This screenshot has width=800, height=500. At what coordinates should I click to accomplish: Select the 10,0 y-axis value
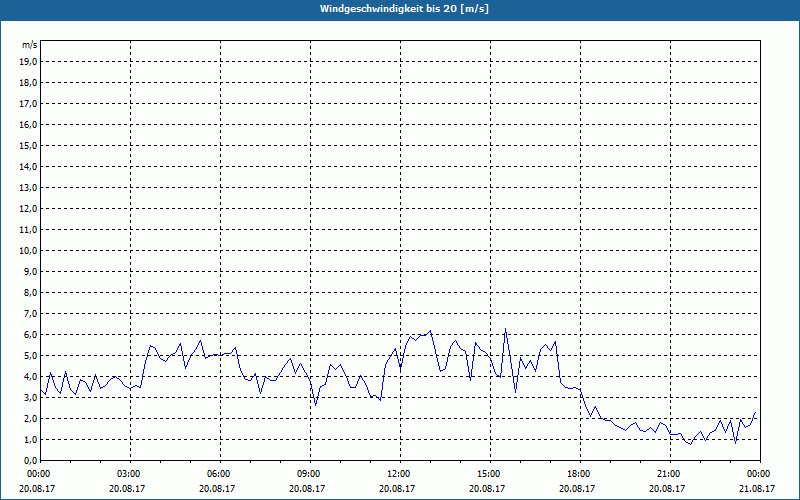click(28, 251)
